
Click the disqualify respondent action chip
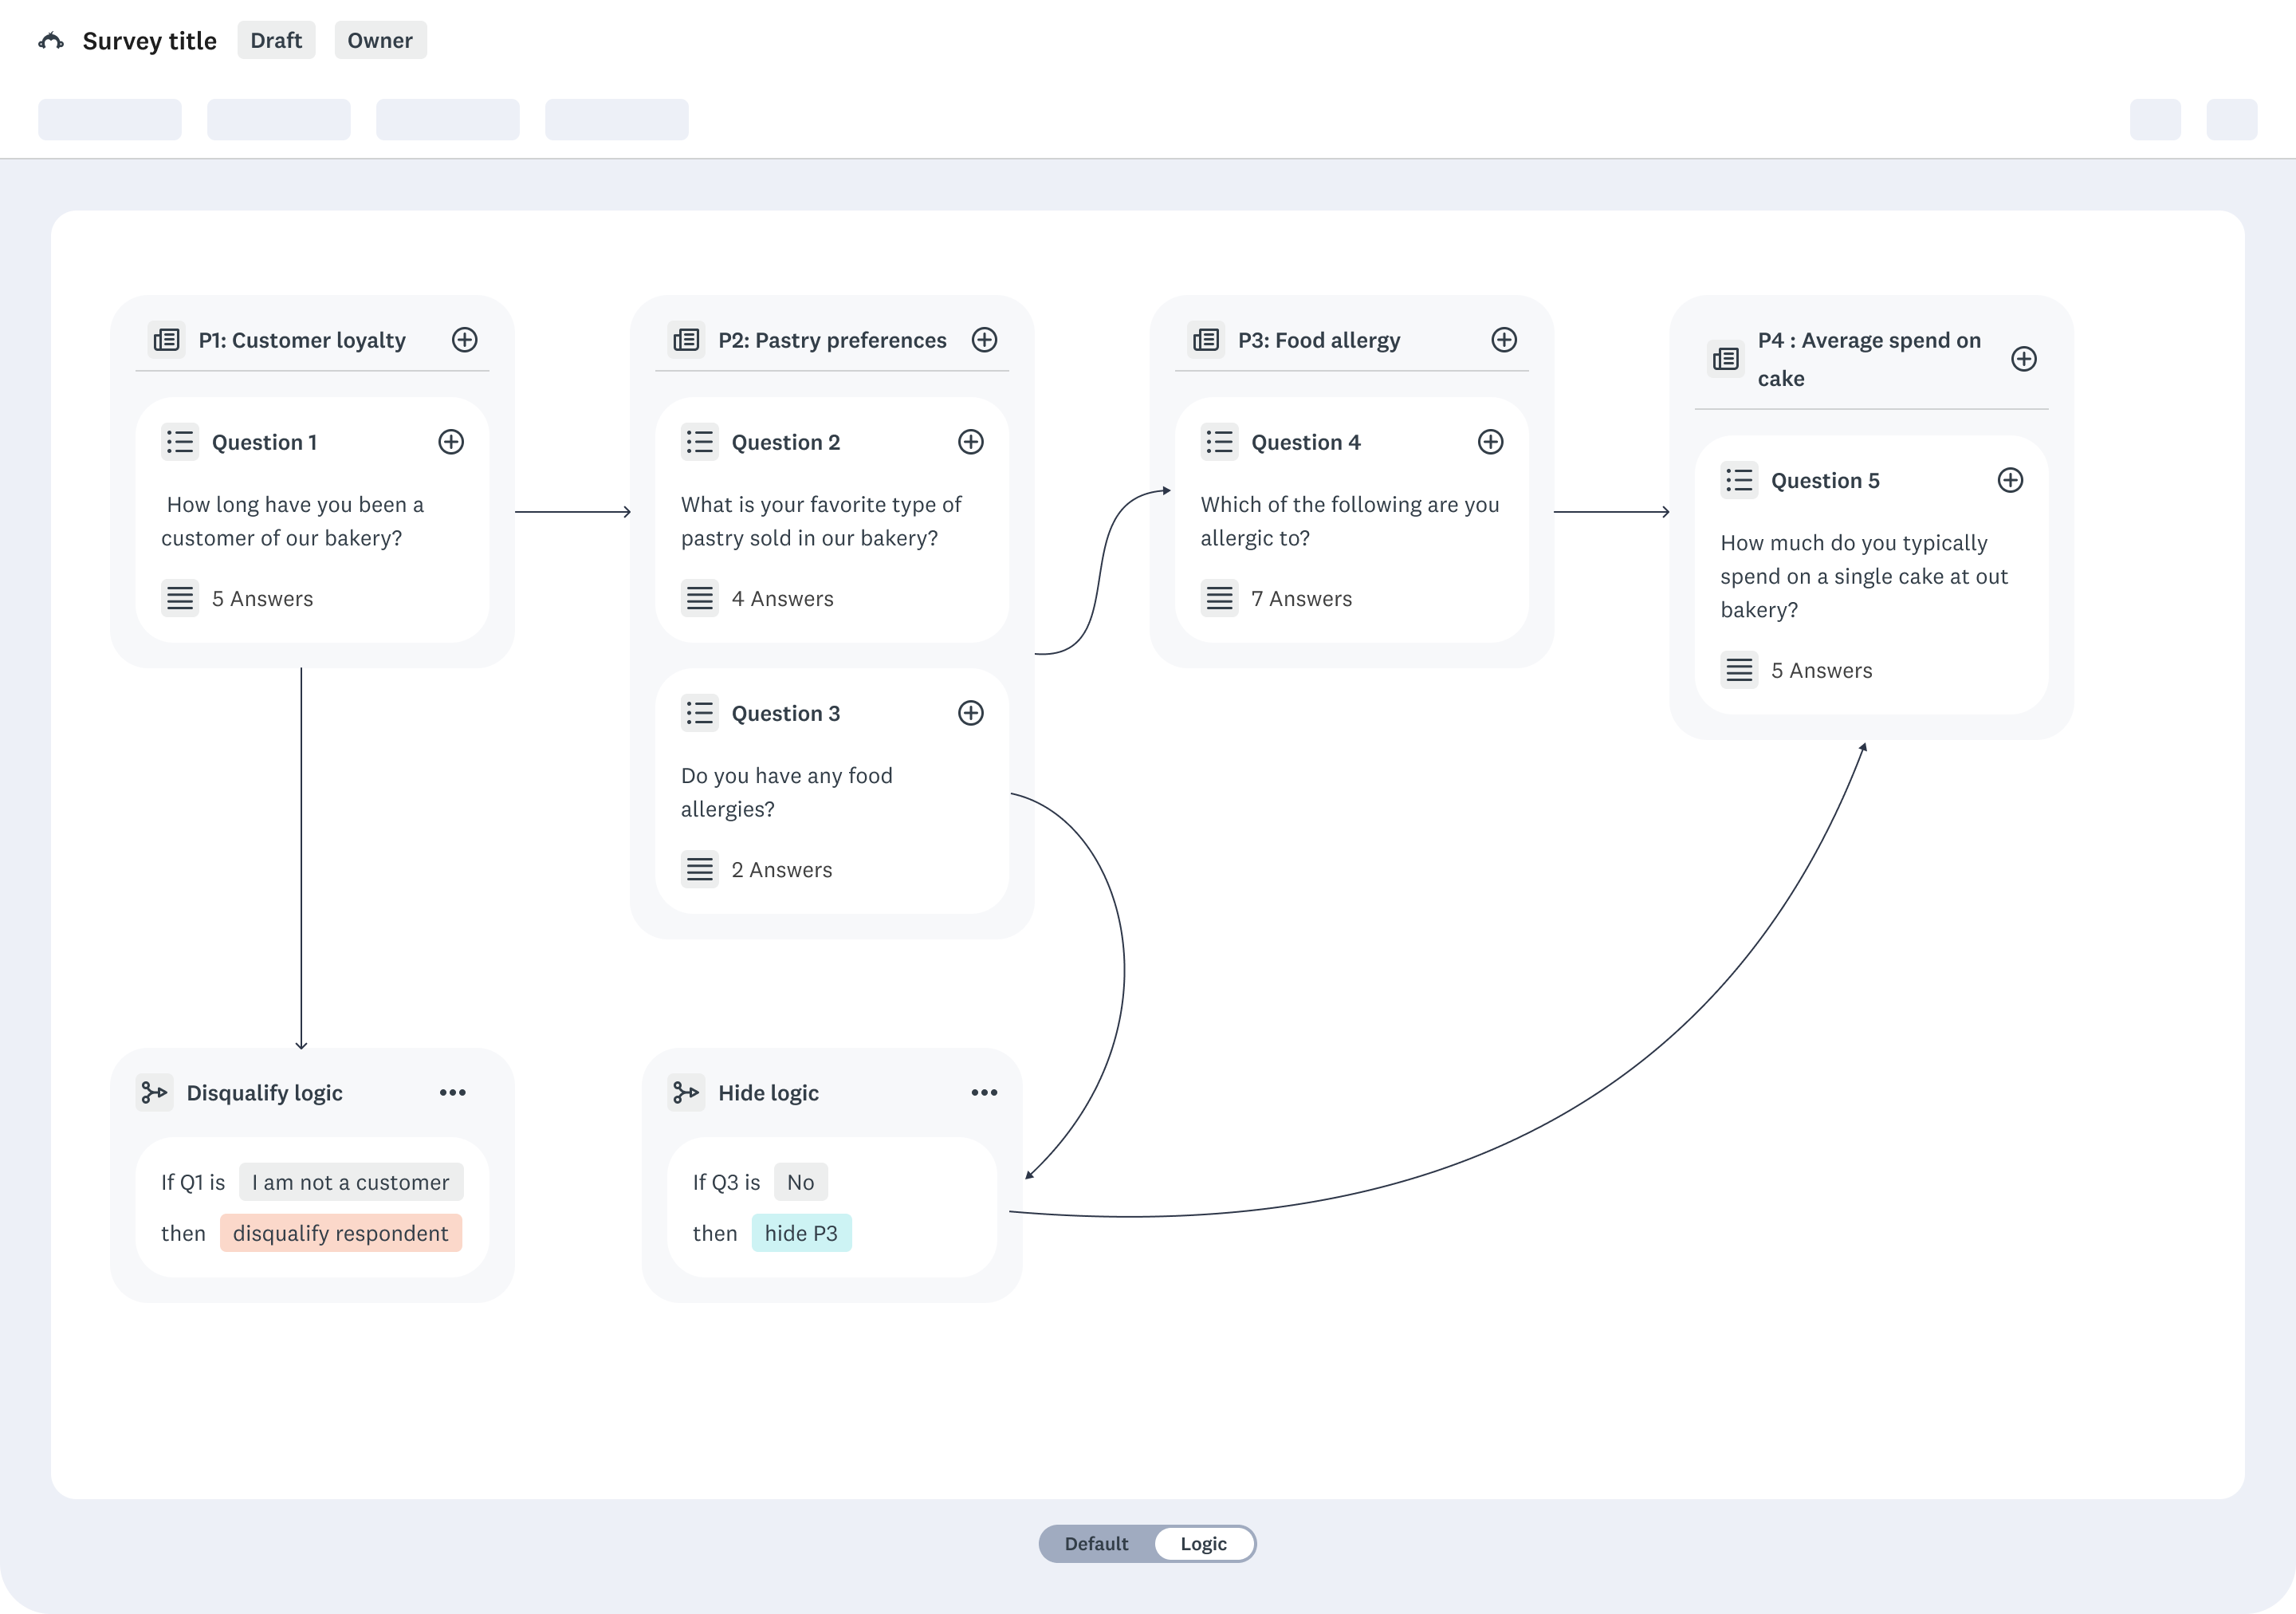pyautogui.click(x=340, y=1233)
